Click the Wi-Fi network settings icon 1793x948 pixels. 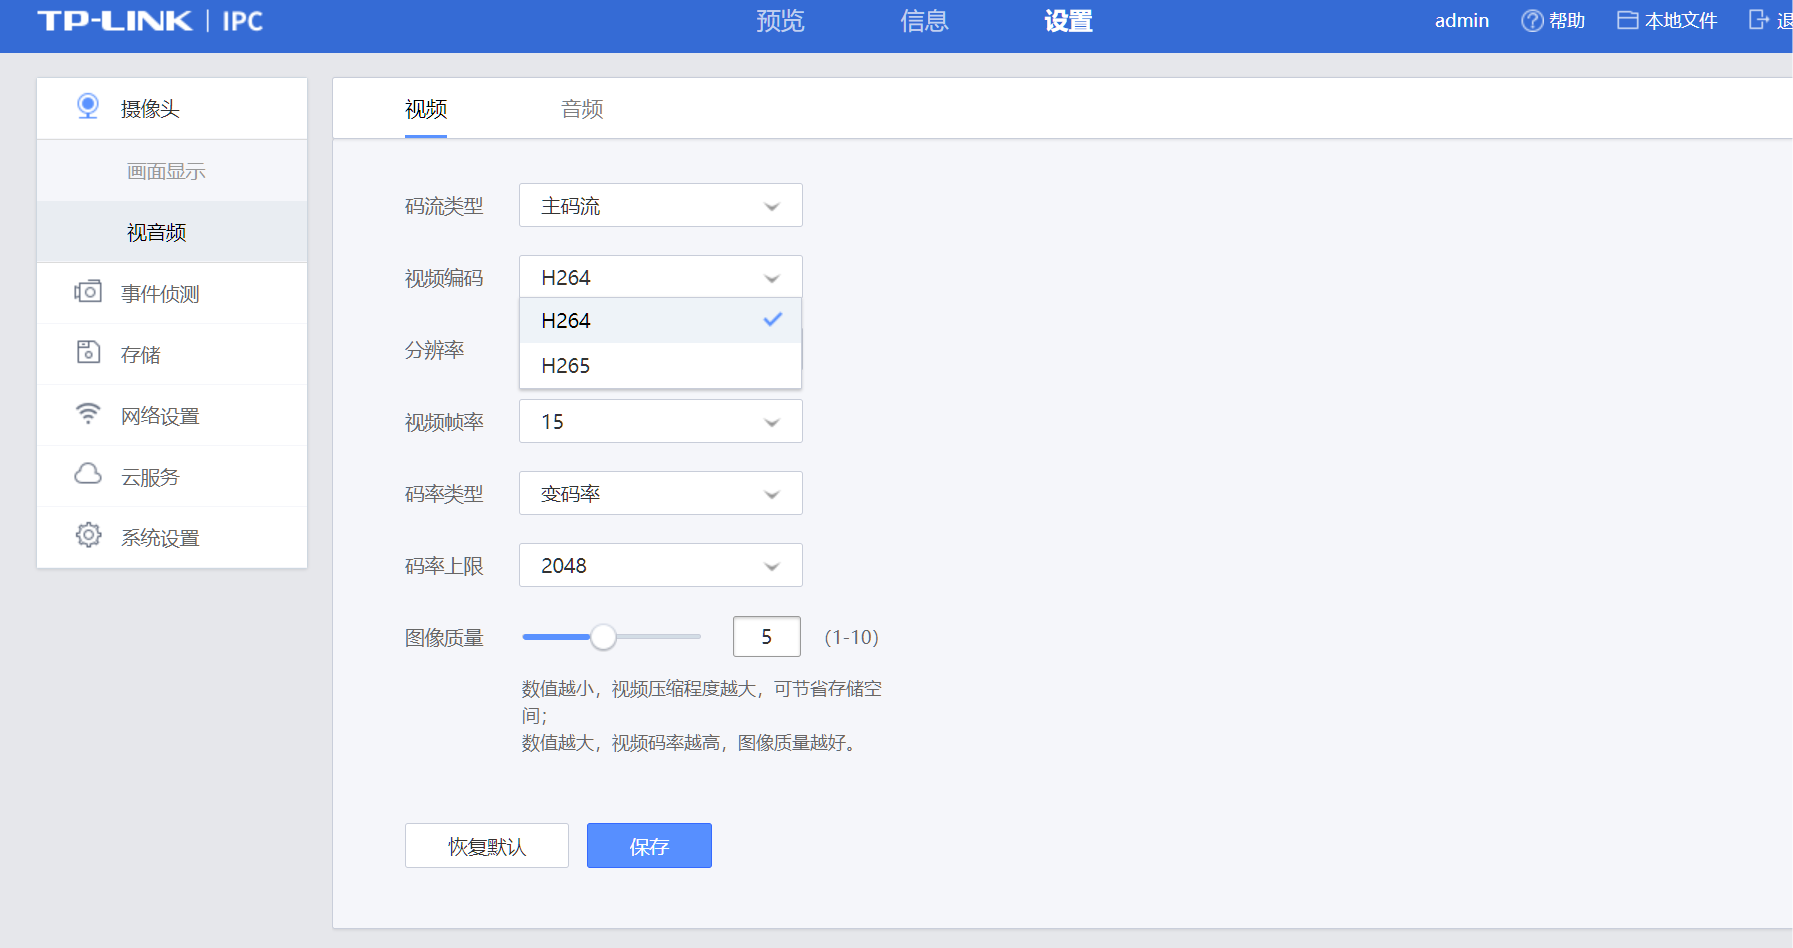pyautogui.click(x=88, y=413)
